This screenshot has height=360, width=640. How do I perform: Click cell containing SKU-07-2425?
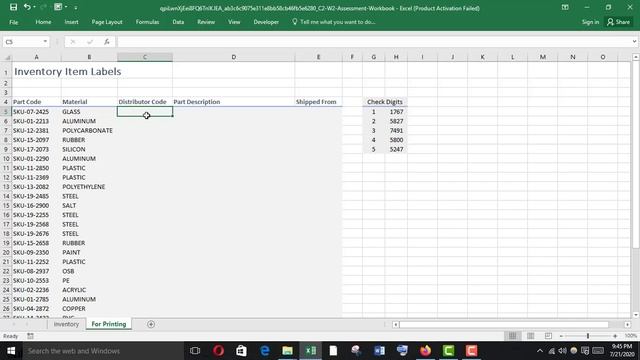36,111
